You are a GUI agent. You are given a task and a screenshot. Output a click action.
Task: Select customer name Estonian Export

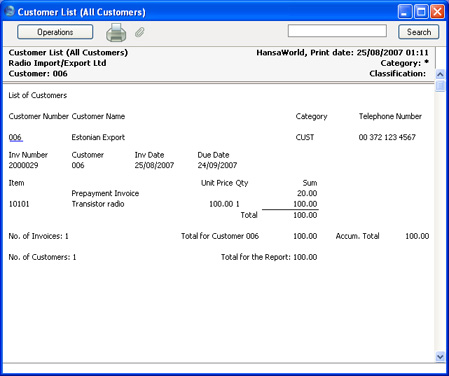98,137
